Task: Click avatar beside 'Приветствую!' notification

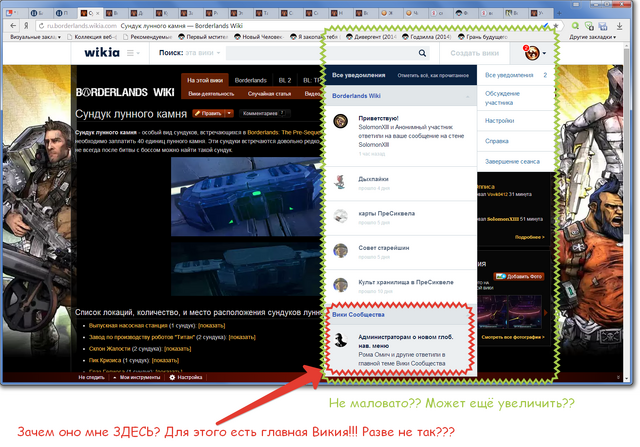Action: click(340, 121)
